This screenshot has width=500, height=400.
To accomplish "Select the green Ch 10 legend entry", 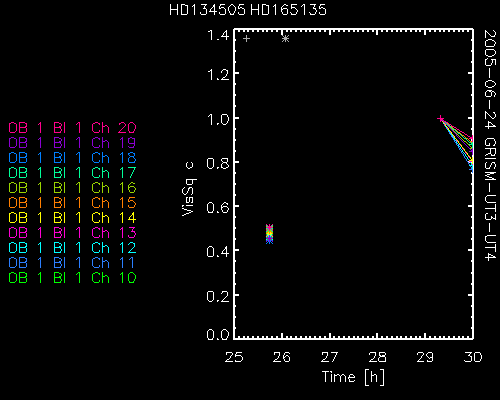I will [x=72, y=278].
